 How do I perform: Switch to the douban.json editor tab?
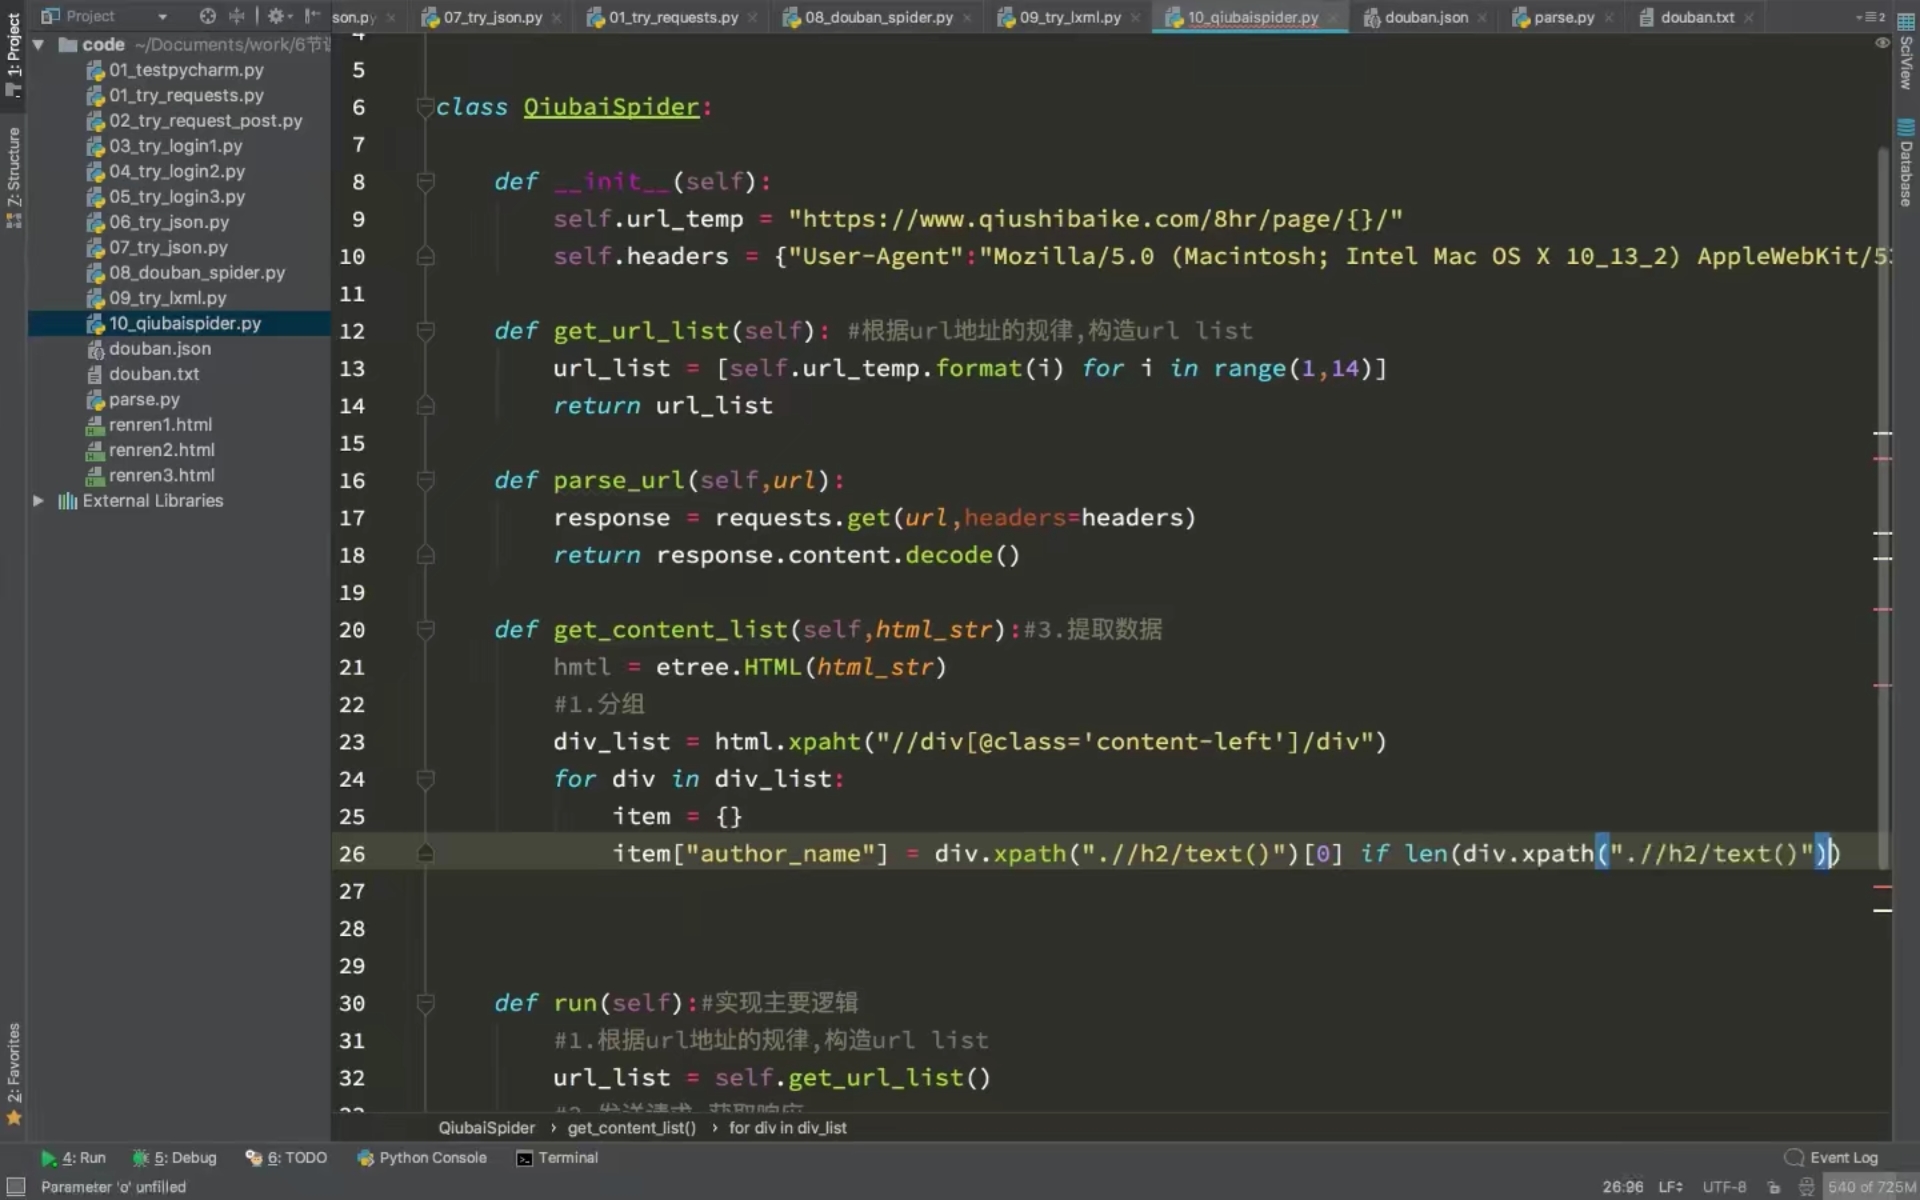[1425, 17]
